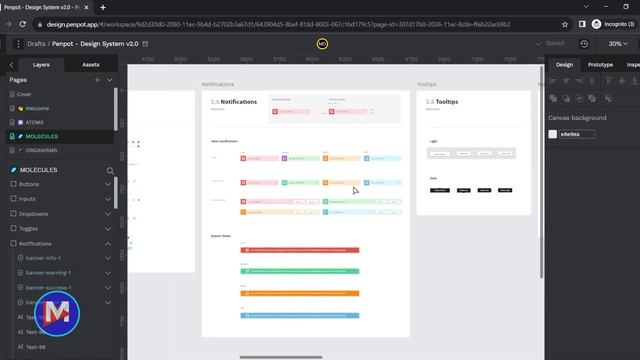Click distribute horizontally icon

592,81
